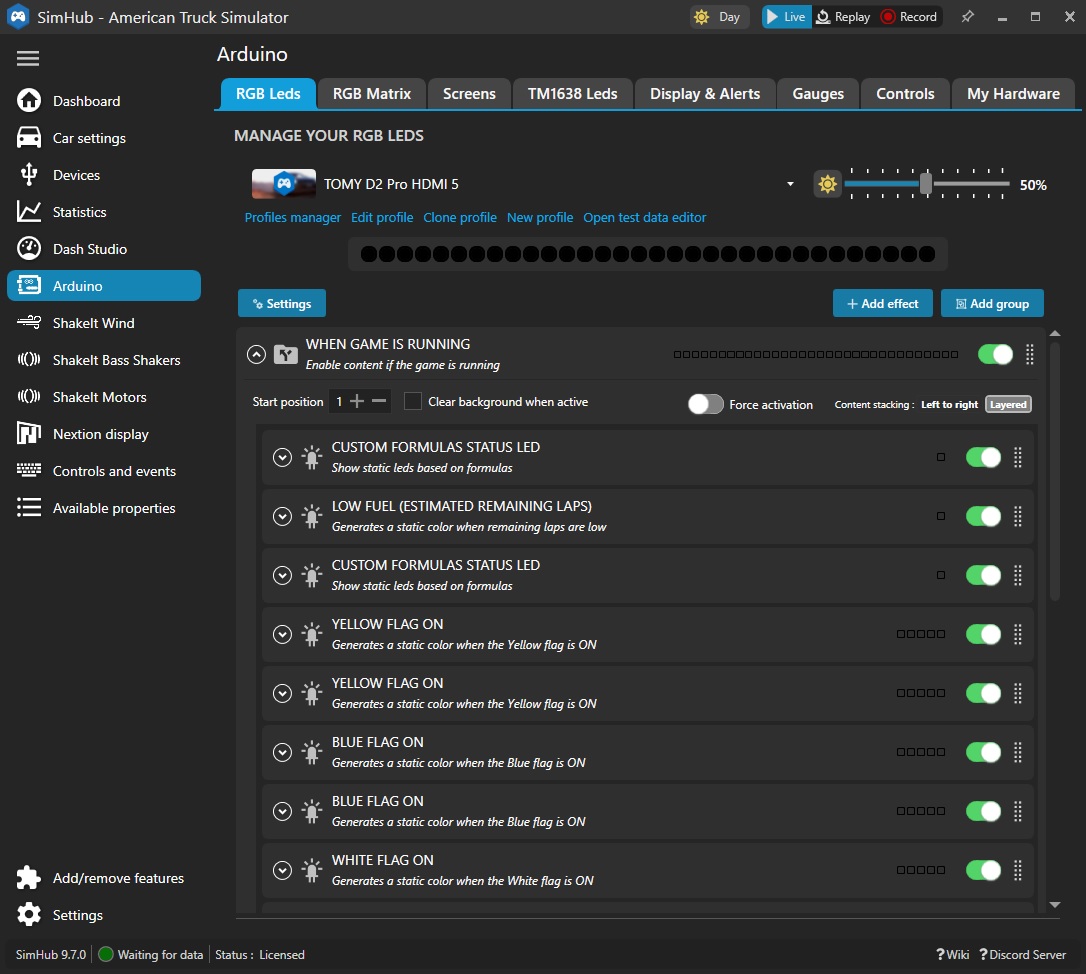Switch to the Screens tab
Image resolution: width=1086 pixels, height=974 pixels.
click(470, 94)
